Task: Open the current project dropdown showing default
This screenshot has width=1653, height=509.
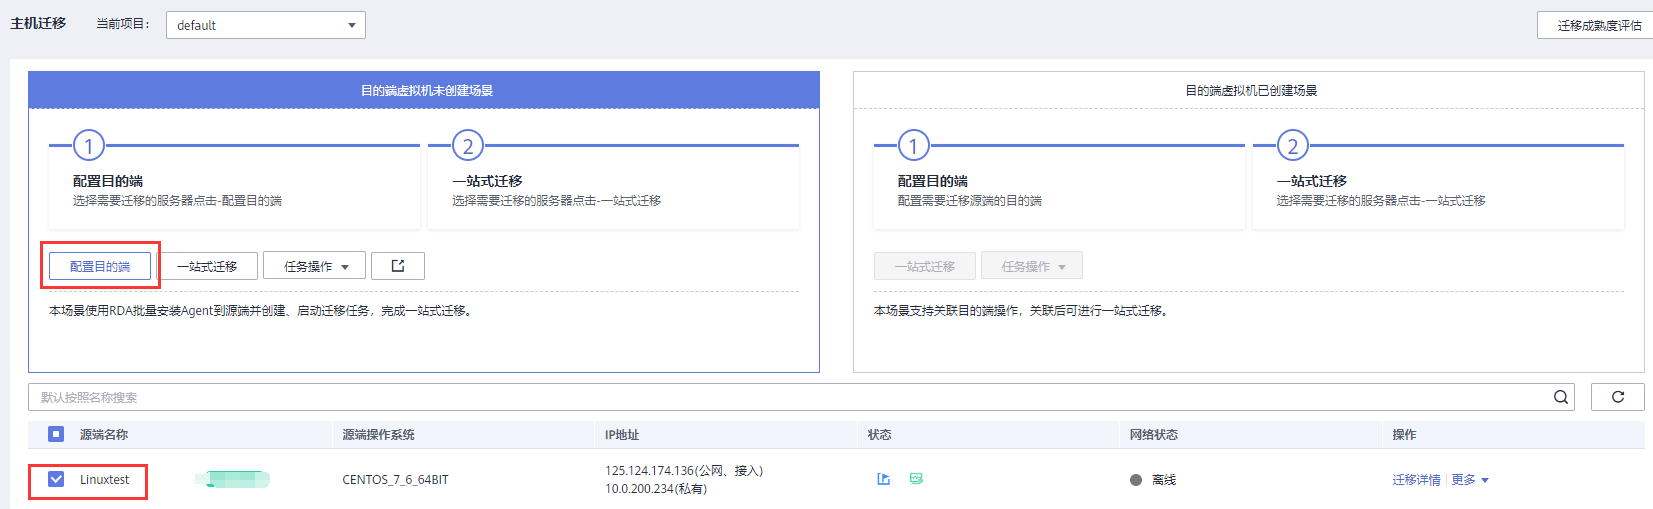Action: pos(265,25)
